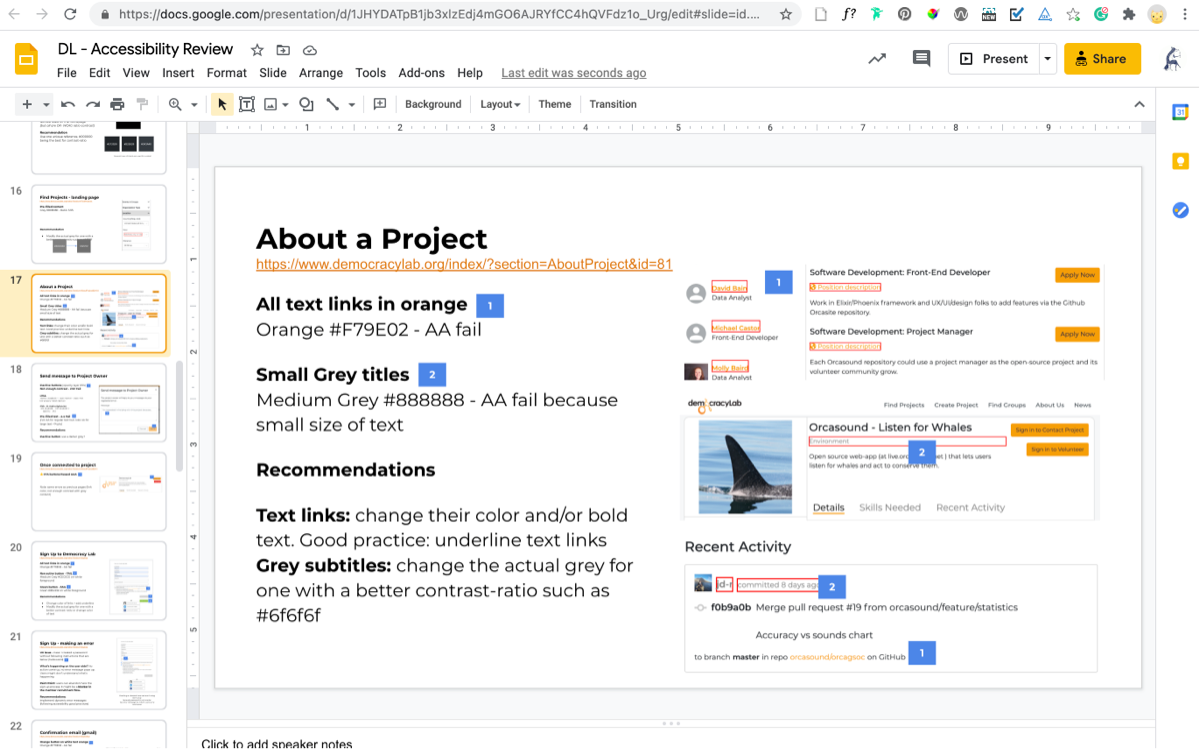
Task: Select slide 20 thumbnail 'Sign Up'
Action: coord(99,581)
